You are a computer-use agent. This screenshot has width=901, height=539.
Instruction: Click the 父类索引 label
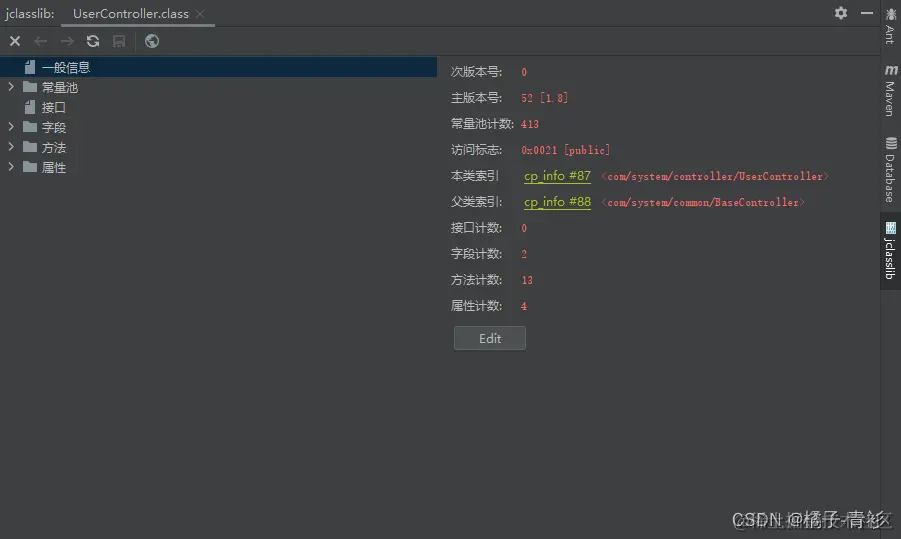click(x=476, y=202)
